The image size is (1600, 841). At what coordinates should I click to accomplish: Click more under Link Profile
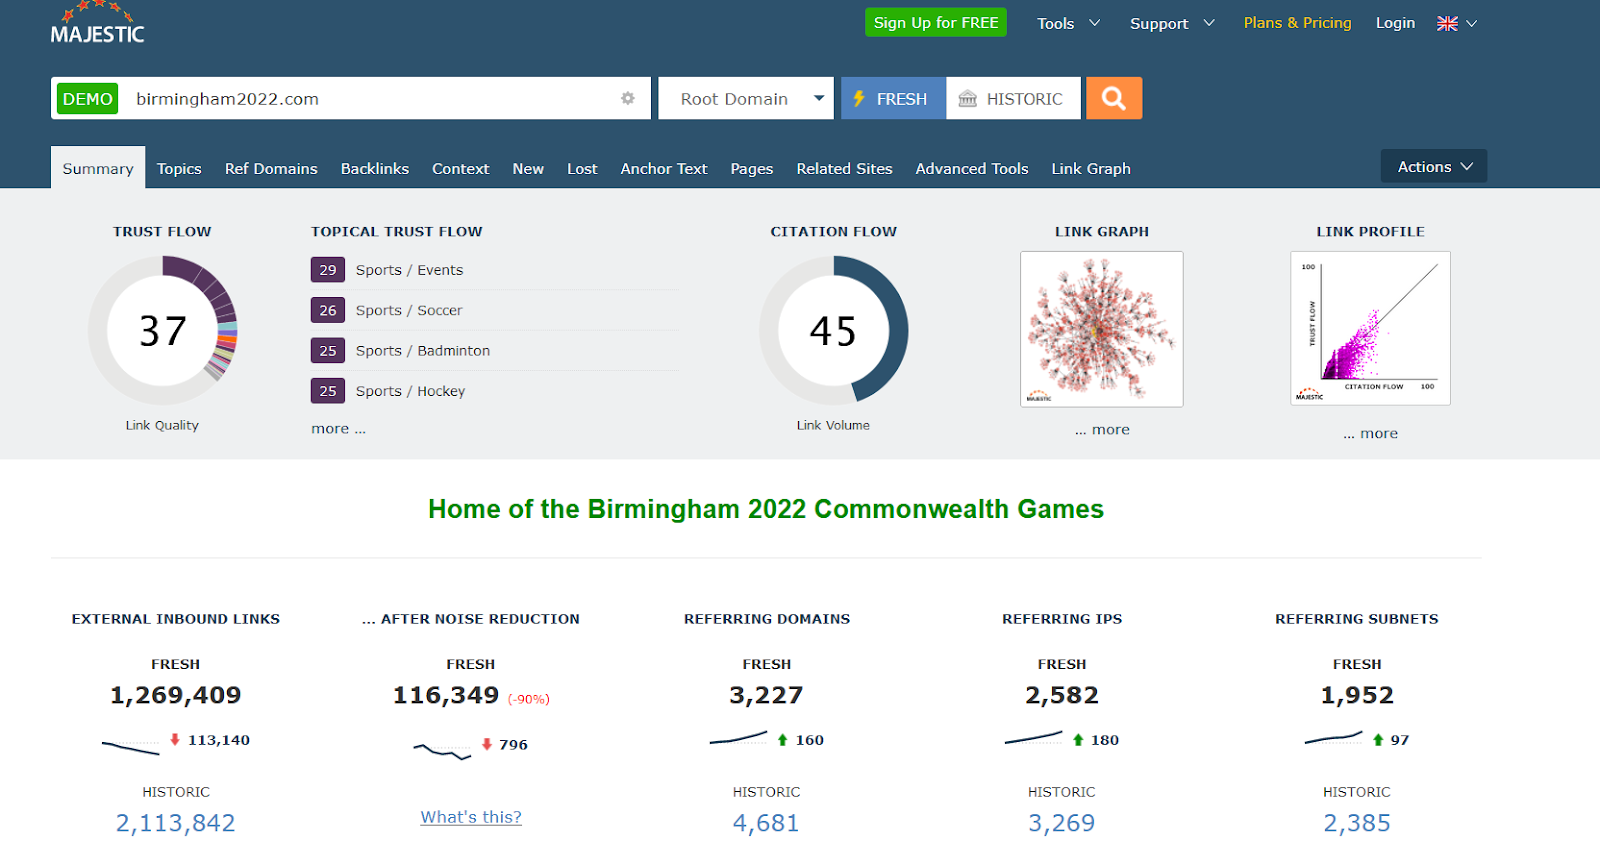coord(1370,433)
